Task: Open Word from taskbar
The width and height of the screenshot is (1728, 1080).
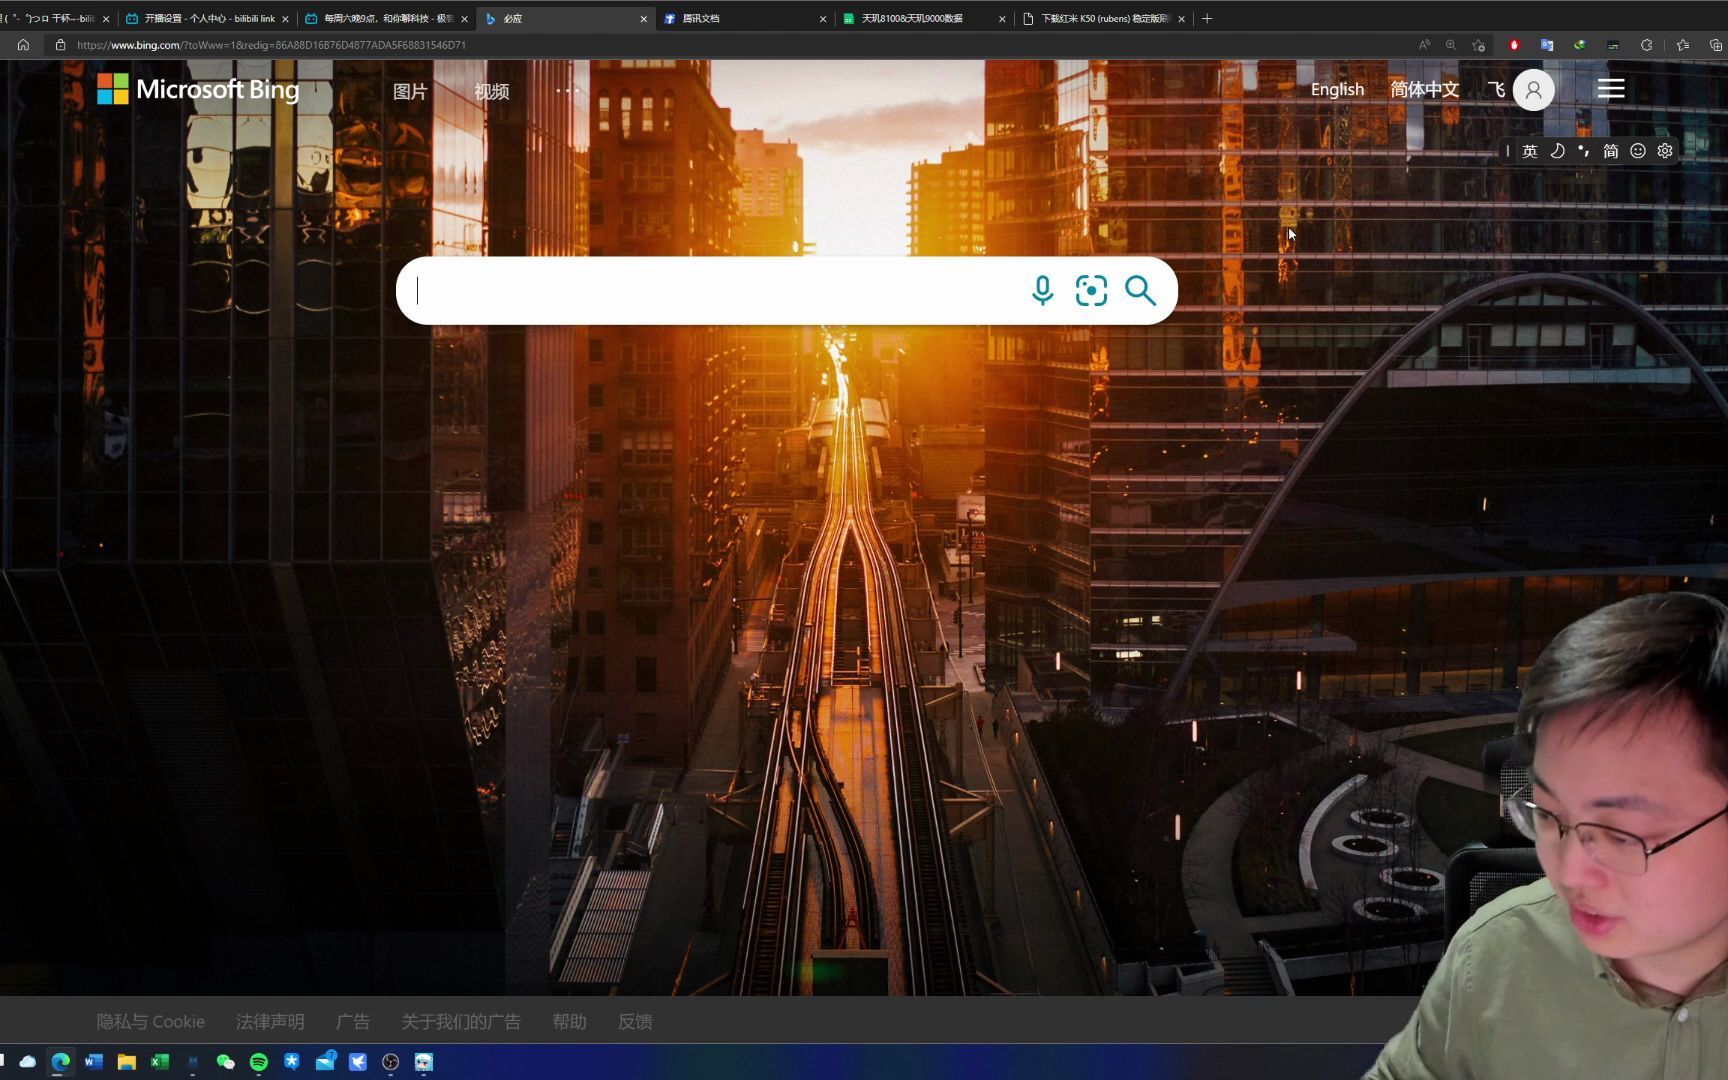Action: (x=94, y=1061)
